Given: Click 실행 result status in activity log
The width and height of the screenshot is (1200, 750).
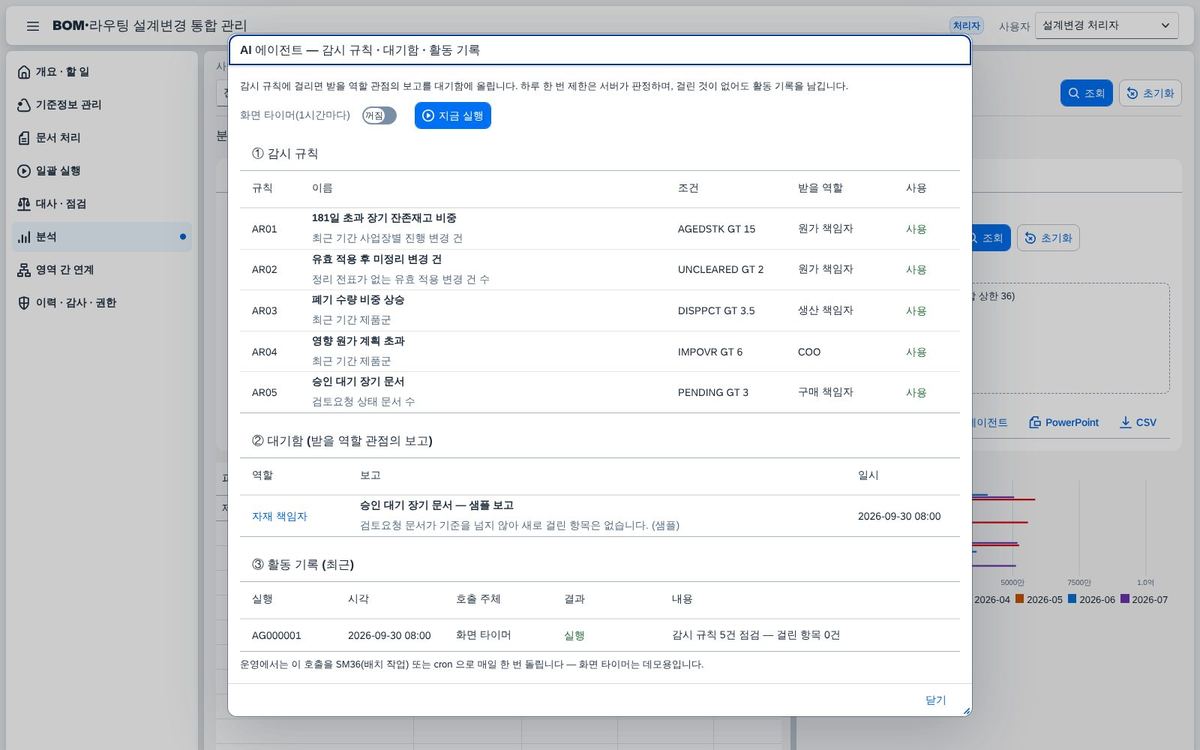Looking at the screenshot, I should pyautogui.click(x=574, y=635).
